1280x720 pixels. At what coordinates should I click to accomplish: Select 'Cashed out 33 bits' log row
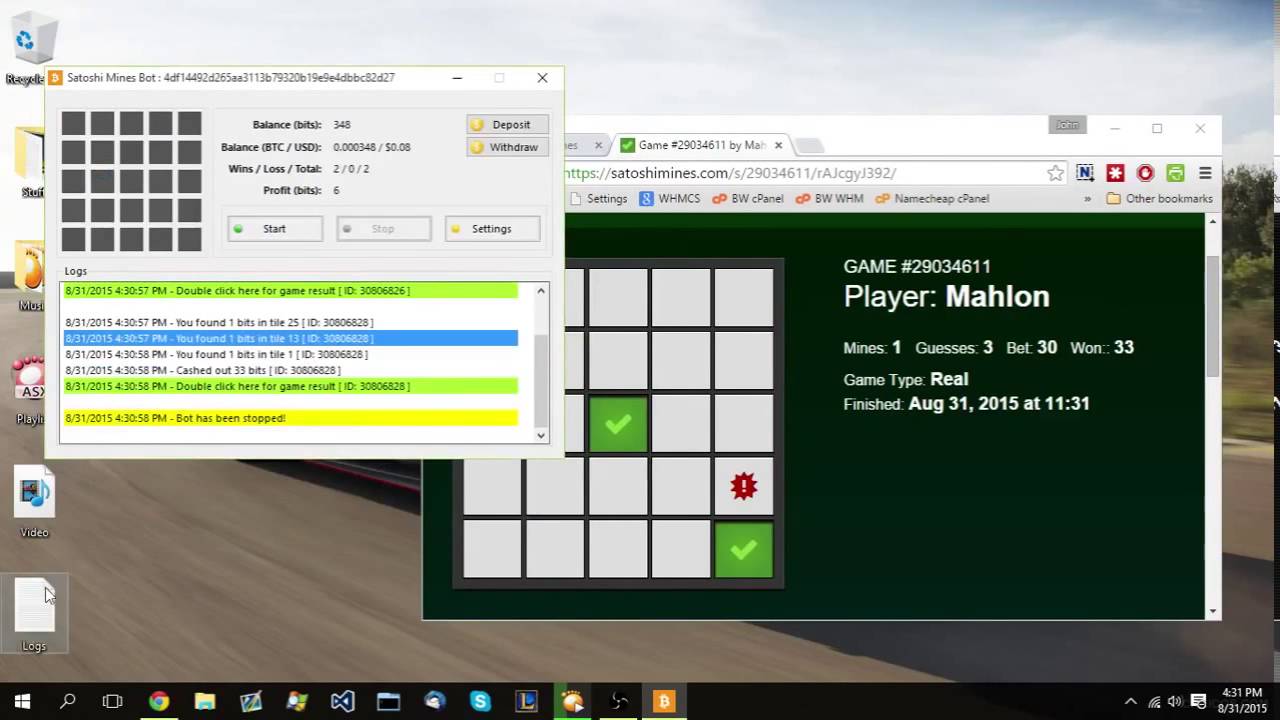(291, 370)
